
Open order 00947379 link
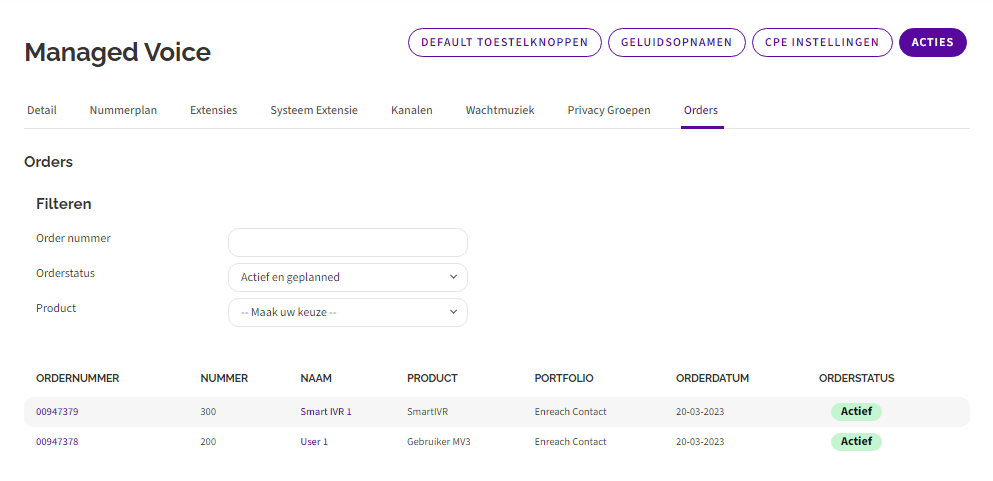57,412
